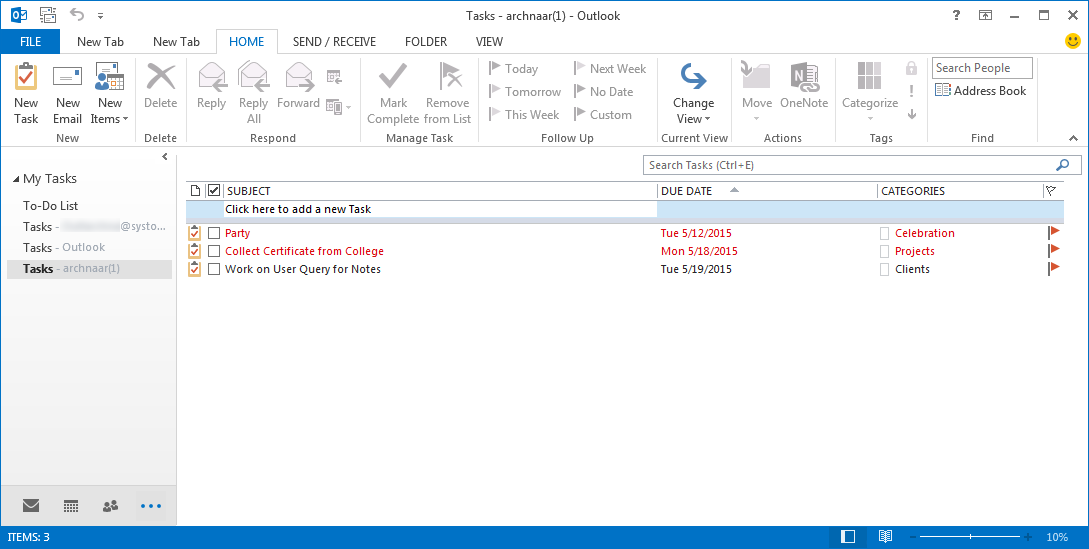
Task: Toggle the Clients category box
Action: tap(885, 270)
